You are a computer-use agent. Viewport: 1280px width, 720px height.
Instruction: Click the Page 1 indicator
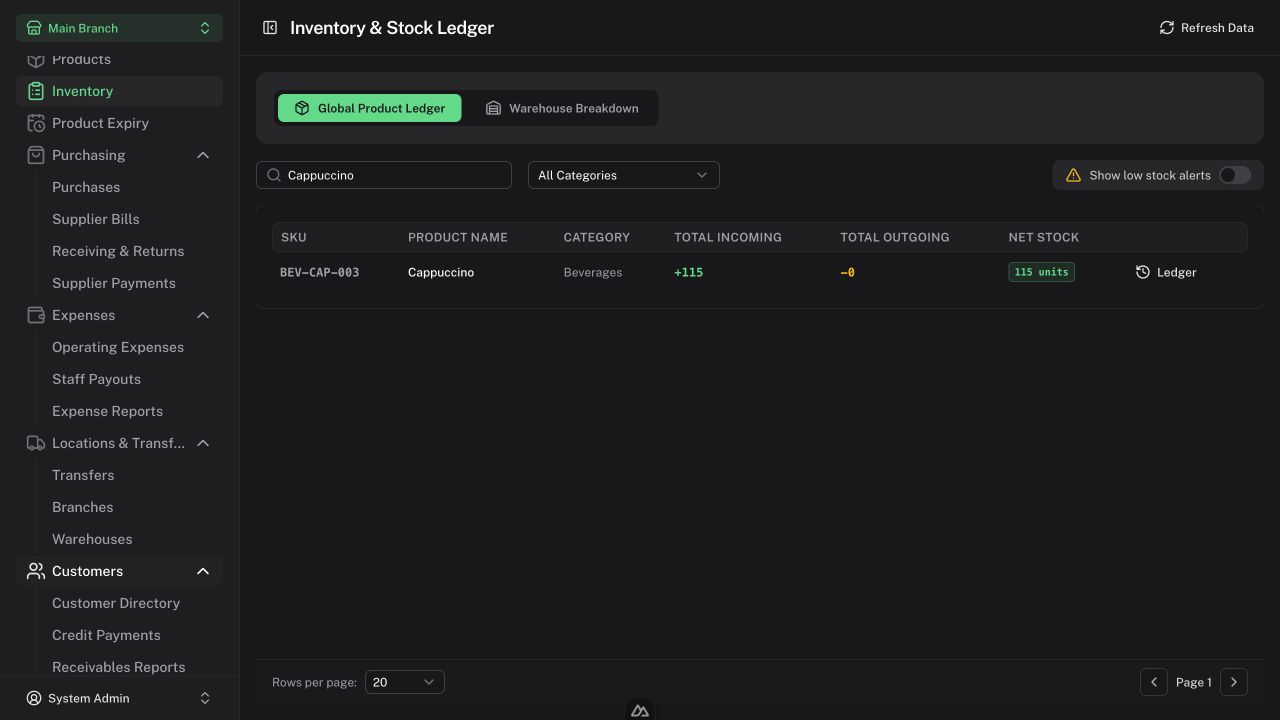pos(1194,682)
